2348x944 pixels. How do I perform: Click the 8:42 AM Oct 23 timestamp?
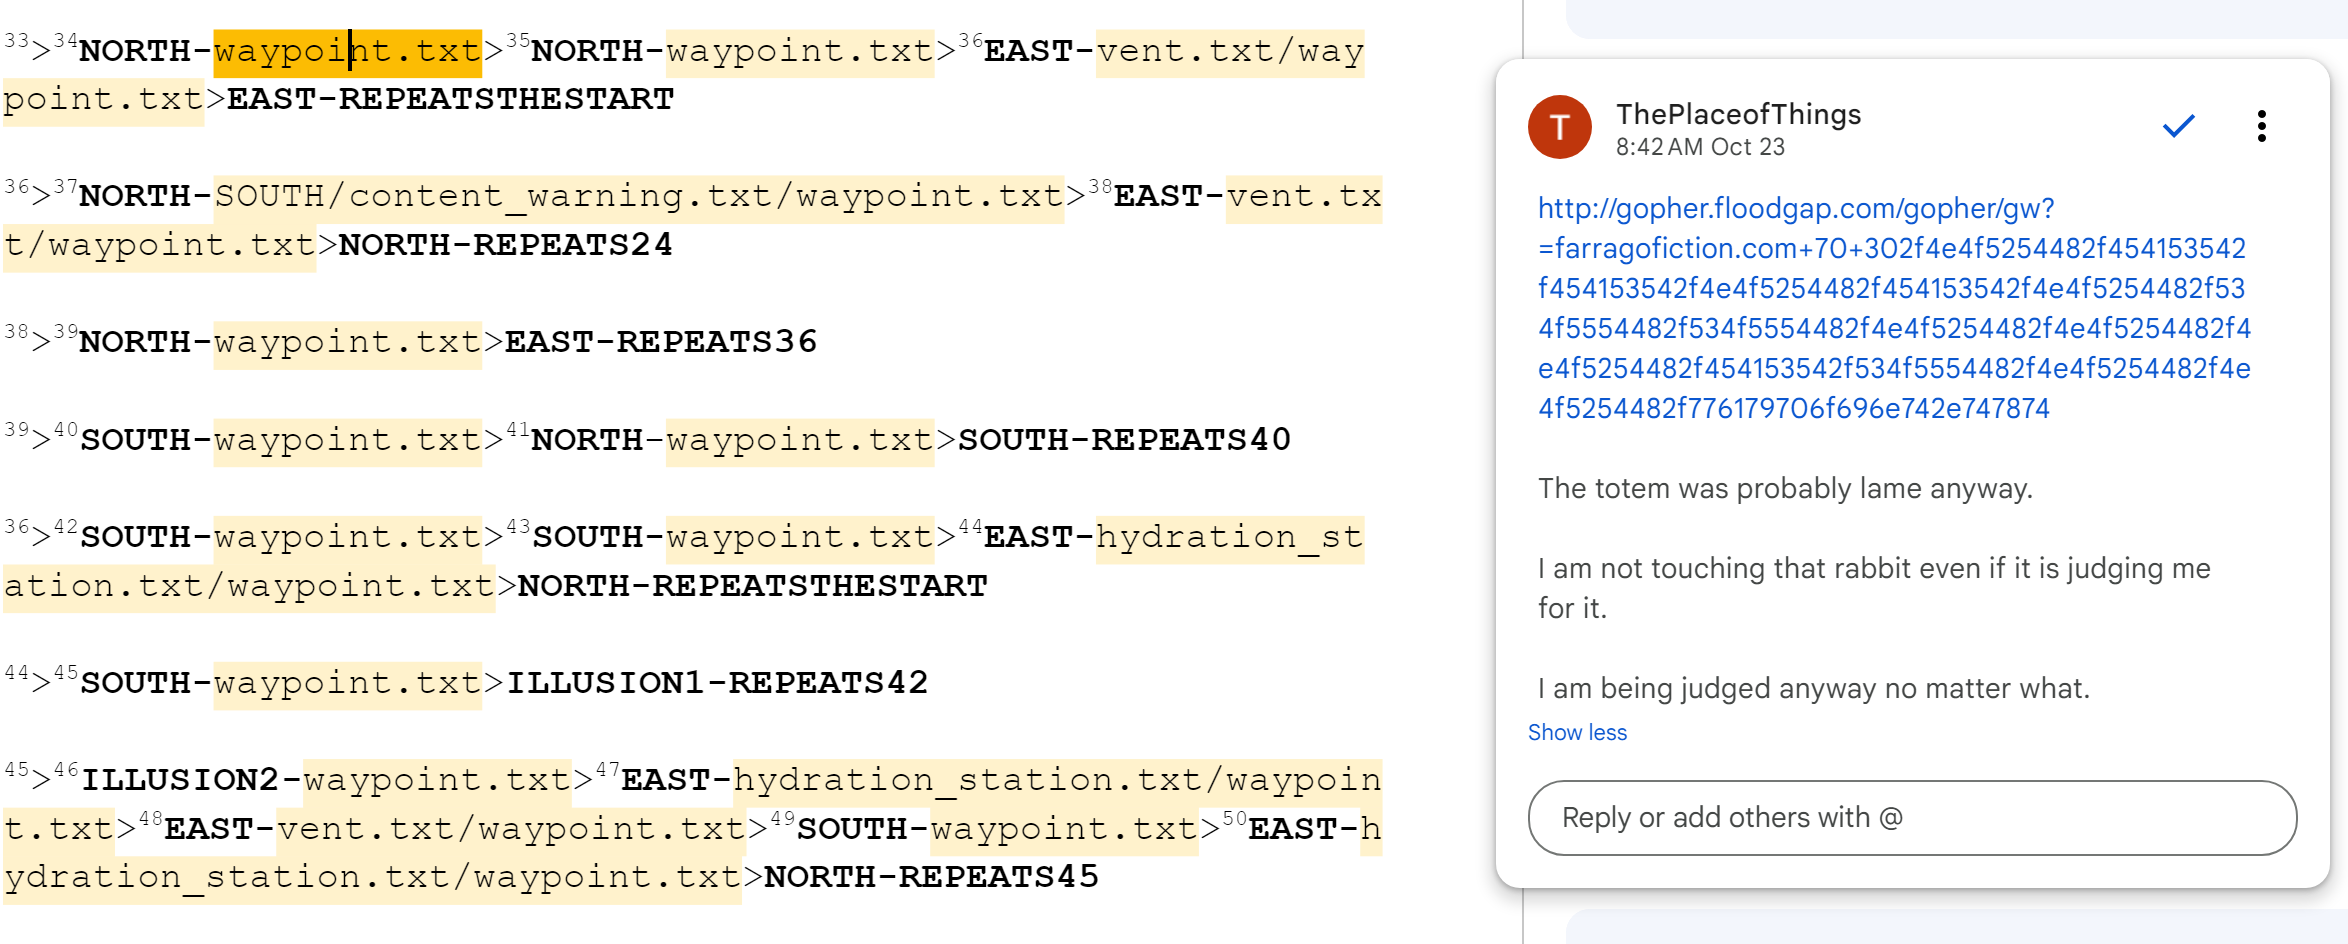tap(1700, 147)
